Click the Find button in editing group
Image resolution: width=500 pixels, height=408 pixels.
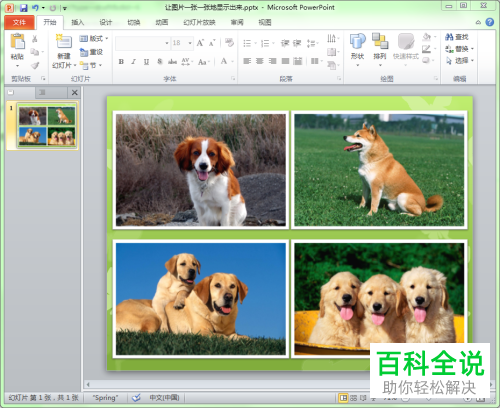[x=457, y=37]
